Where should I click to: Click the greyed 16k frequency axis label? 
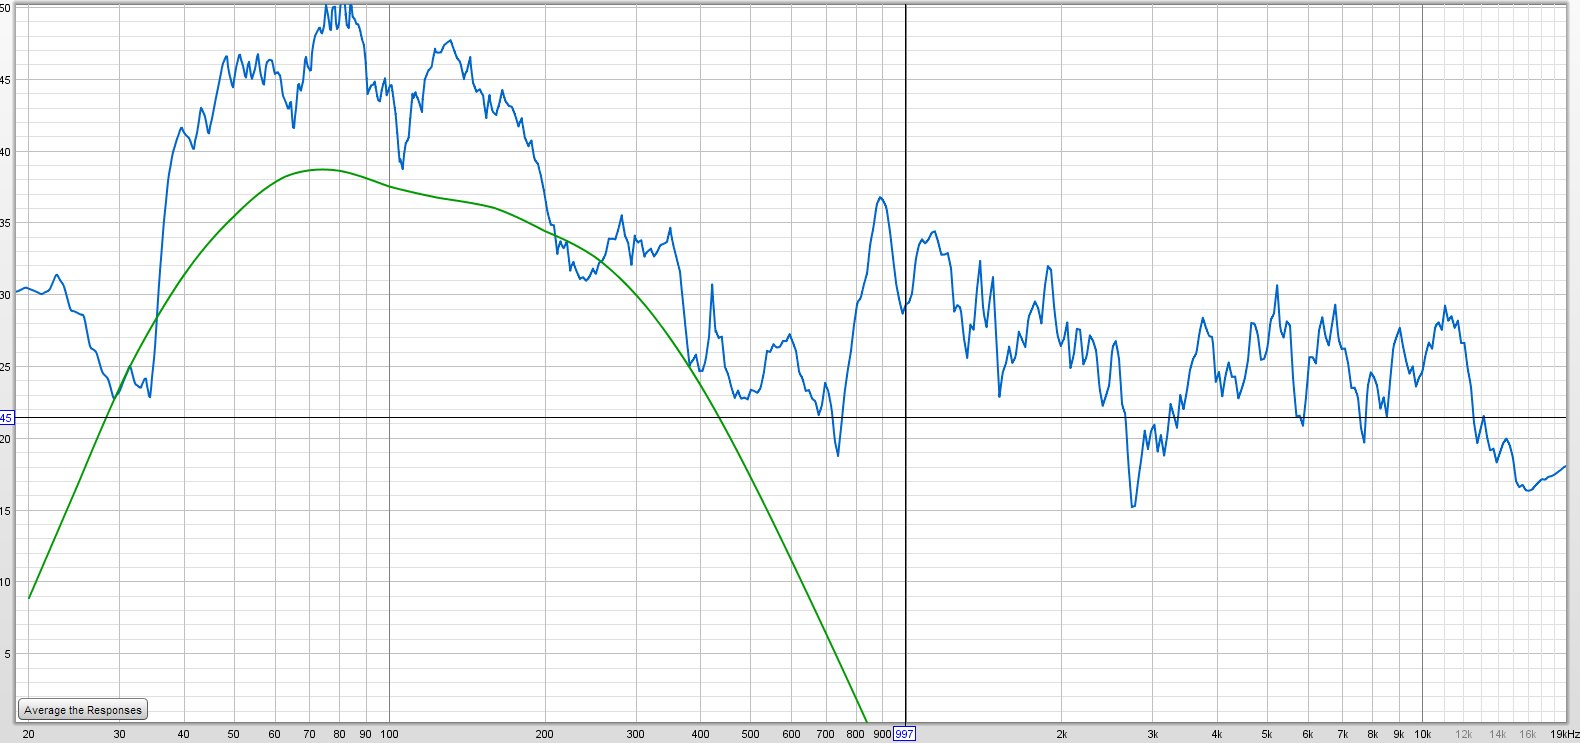coord(1527,734)
